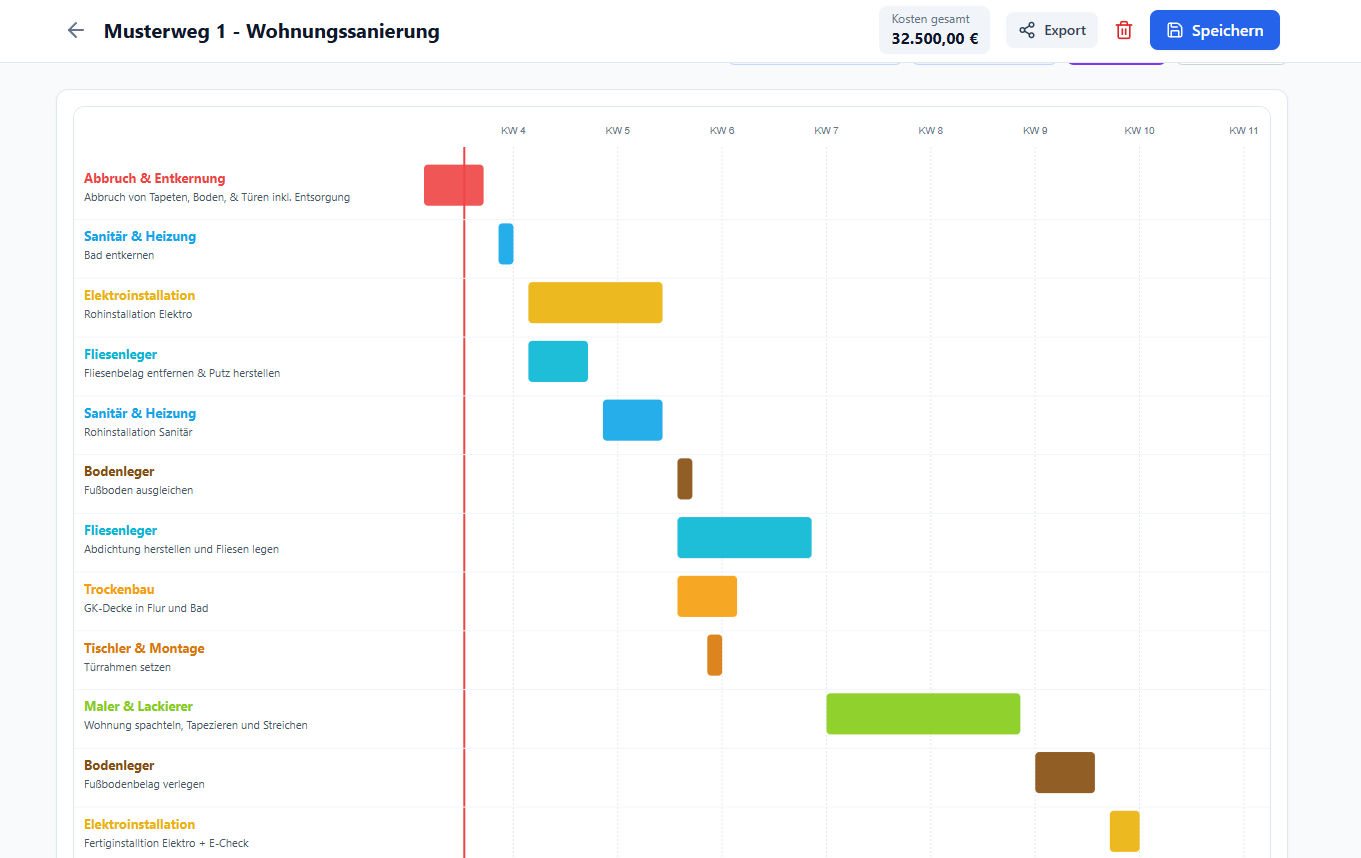Click the back arrow icon
The image size is (1361, 858).
click(x=75, y=30)
